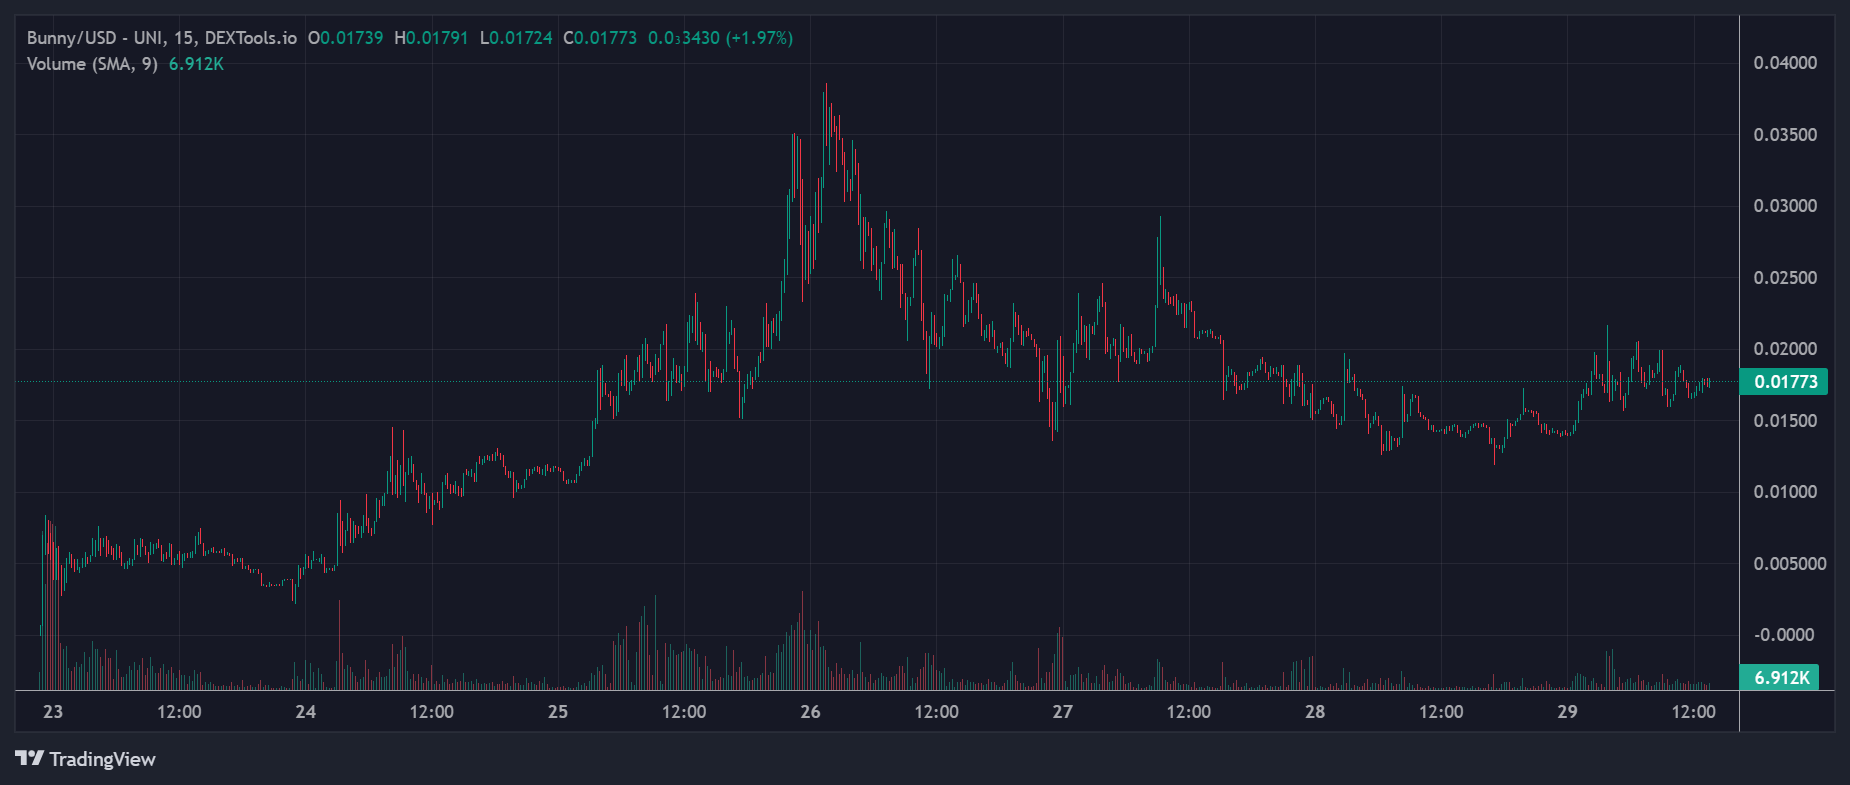Click the date label 23 on time axis
The image size is (1850, 785).
[53, 712]
